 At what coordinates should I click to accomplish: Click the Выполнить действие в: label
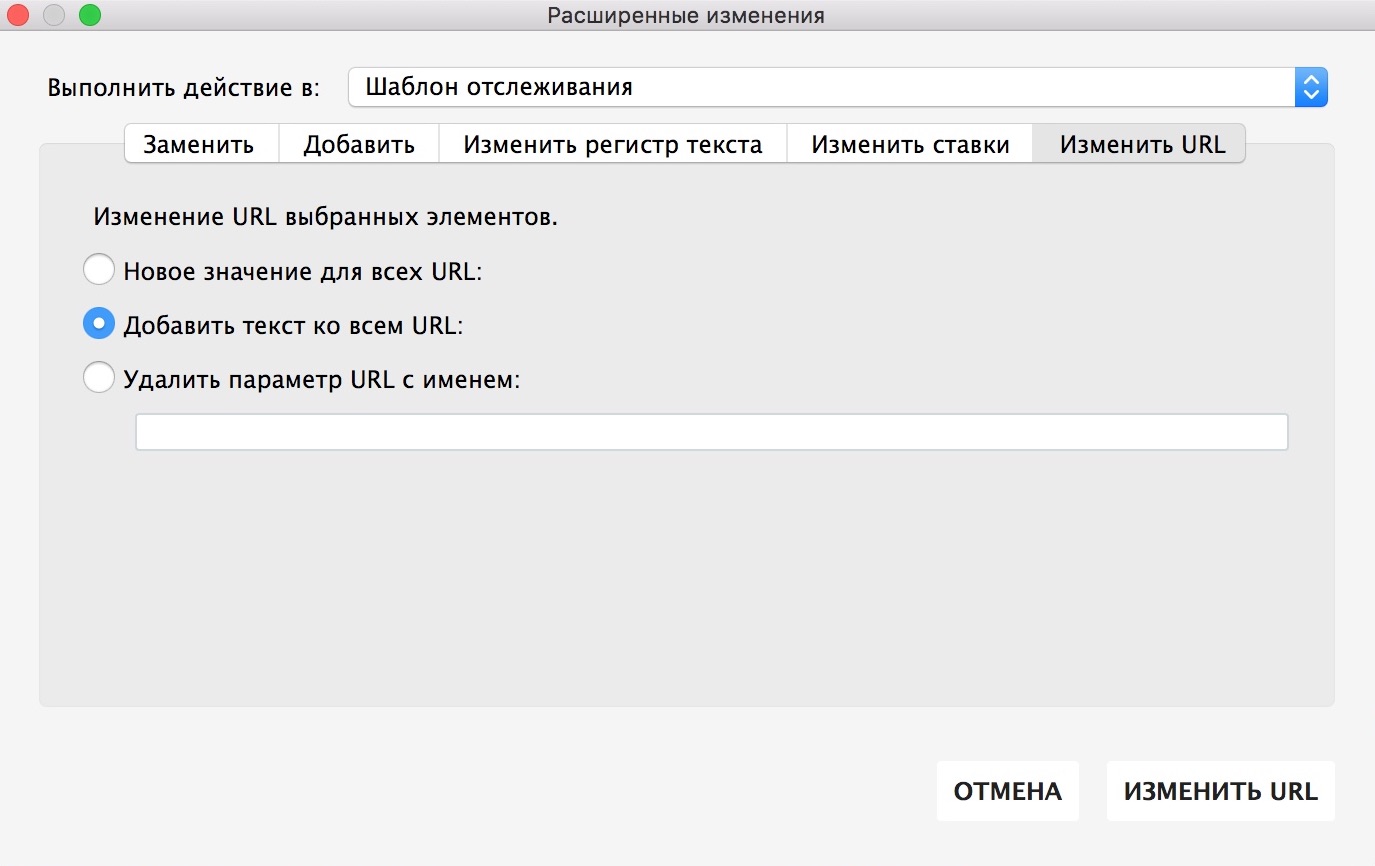[183, 88]
